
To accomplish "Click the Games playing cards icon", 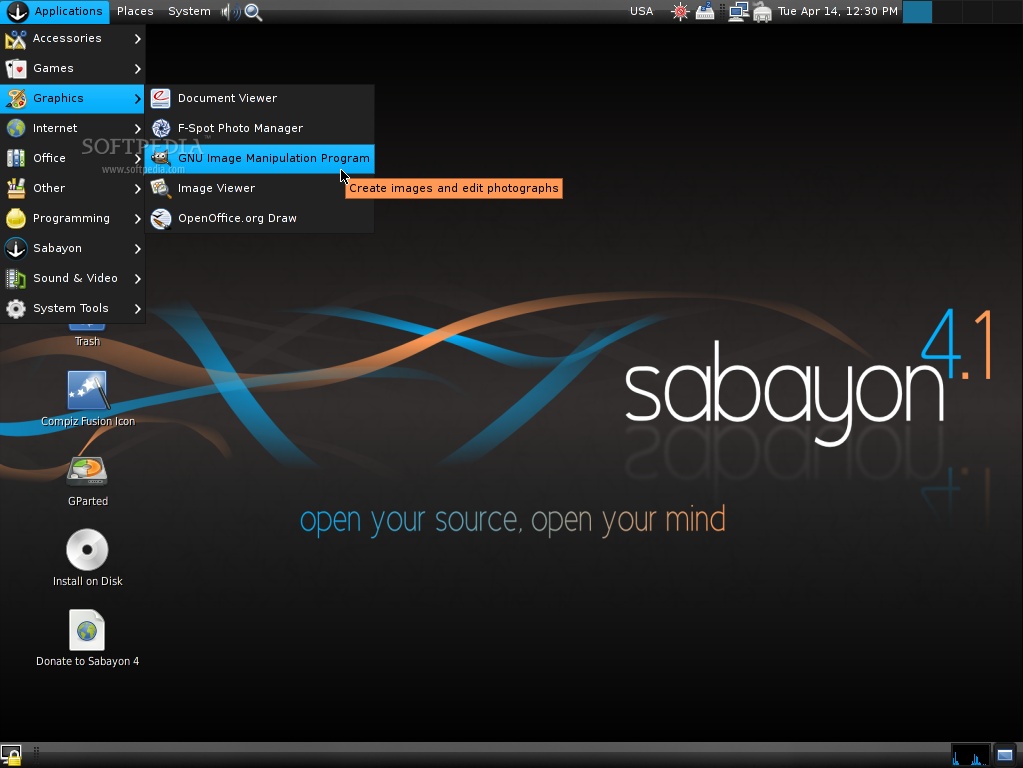I will pyautogui.click(x=16, y=69).
